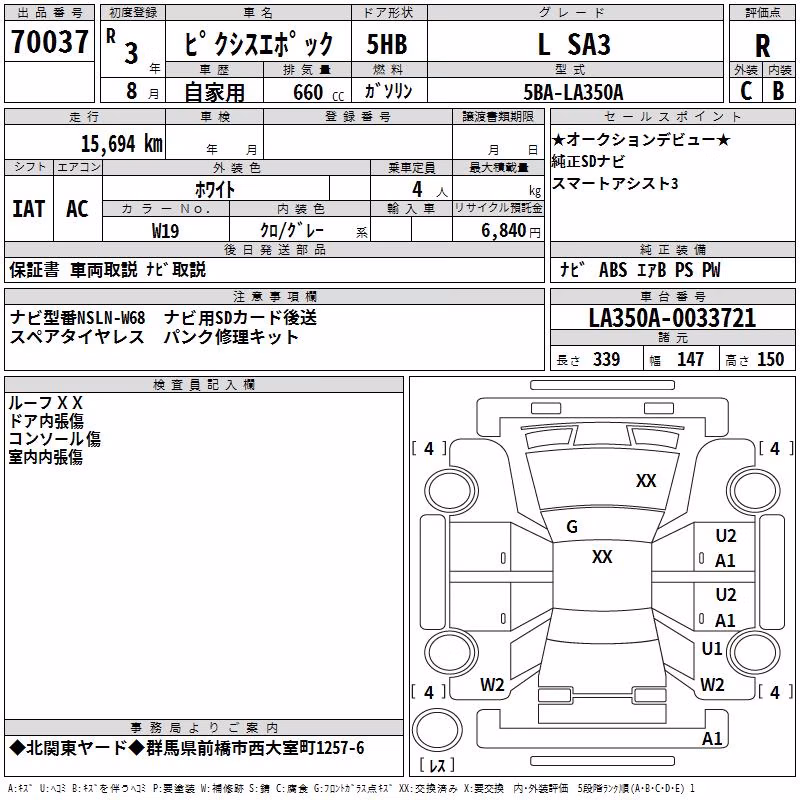
Task: Select the car name ピクシスエポック
Action: tap(258, 44)
